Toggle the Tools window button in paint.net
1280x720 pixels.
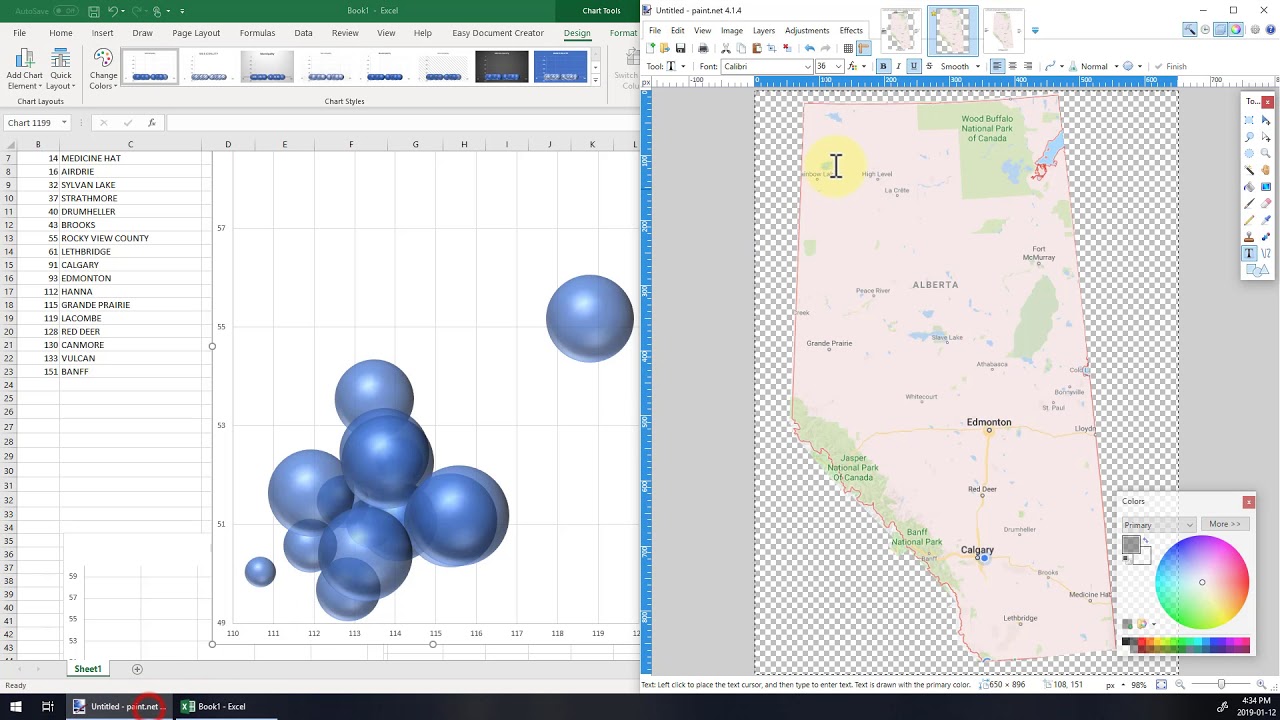click(1190, 30)
